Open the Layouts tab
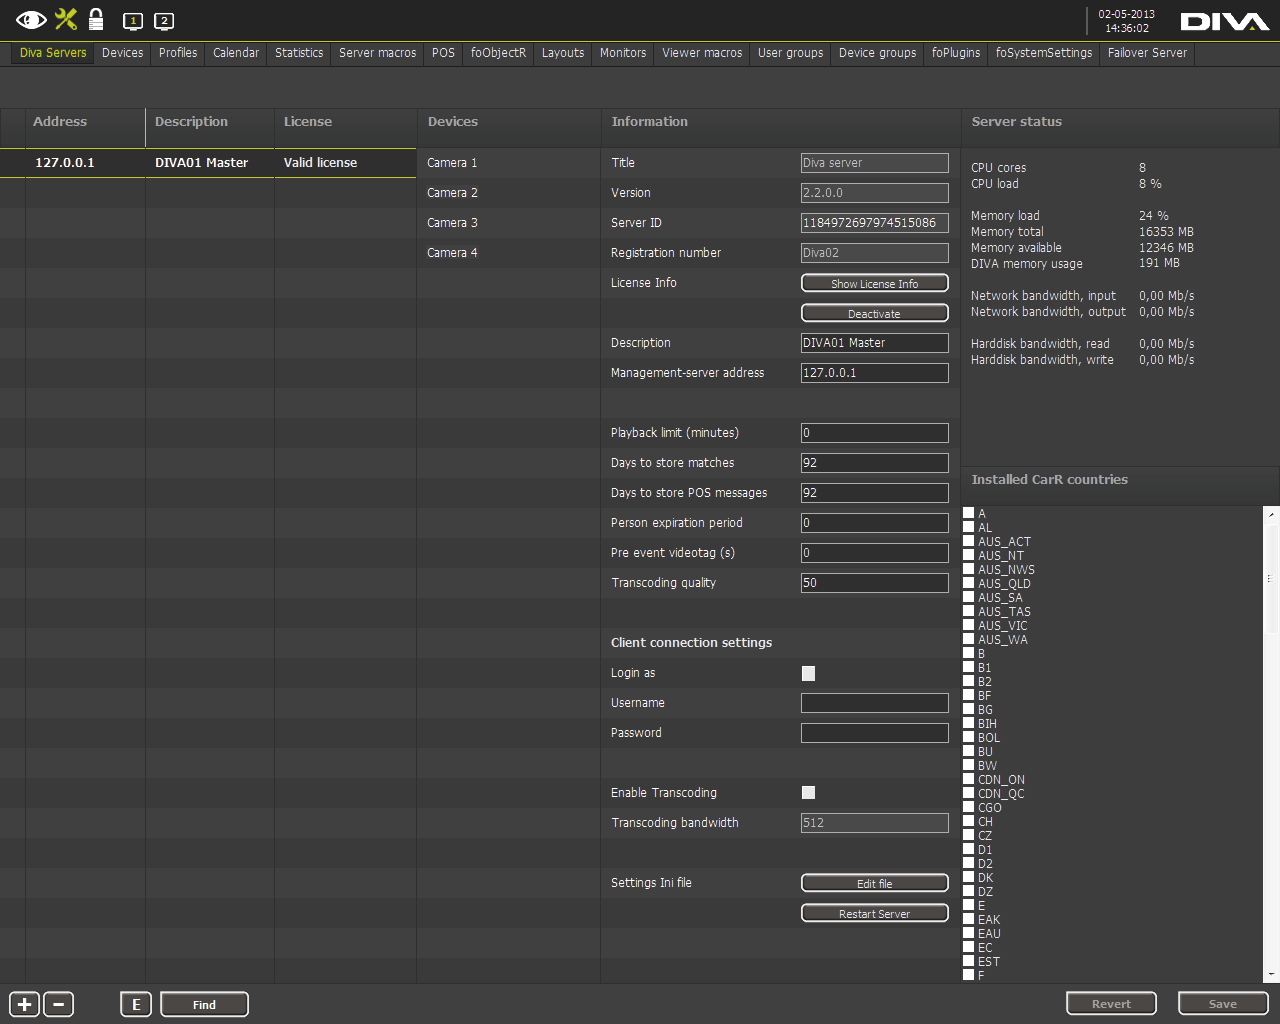Image resolution: width=1280 pixels, height=1024 pixels. (563, 53)
